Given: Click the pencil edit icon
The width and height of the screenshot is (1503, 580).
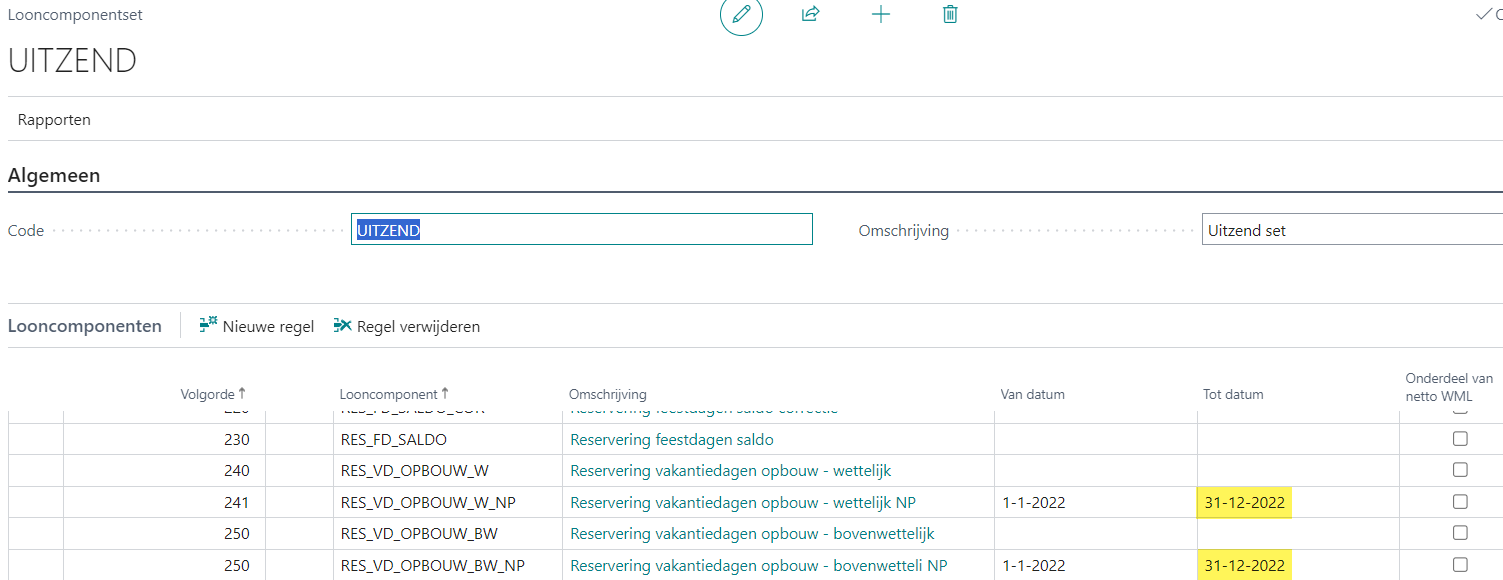Looking at the screenshot, I should pyautogui.click(x=741, y=15).
